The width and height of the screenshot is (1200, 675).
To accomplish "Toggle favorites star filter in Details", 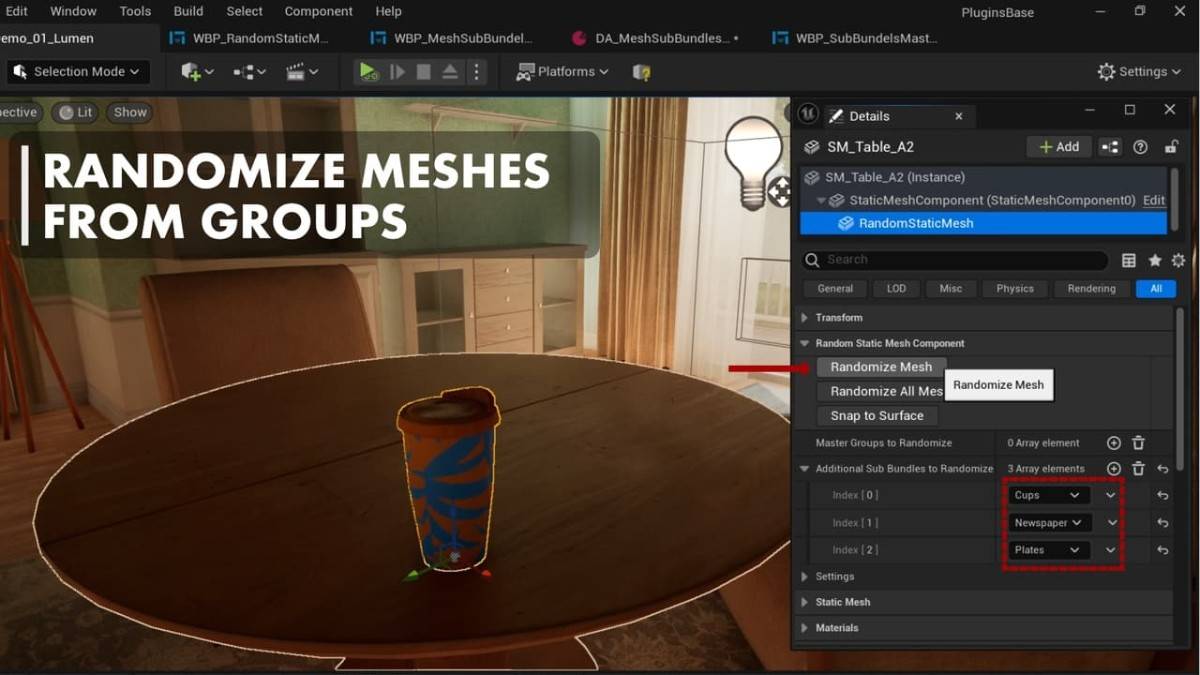I will point(1155,260).
